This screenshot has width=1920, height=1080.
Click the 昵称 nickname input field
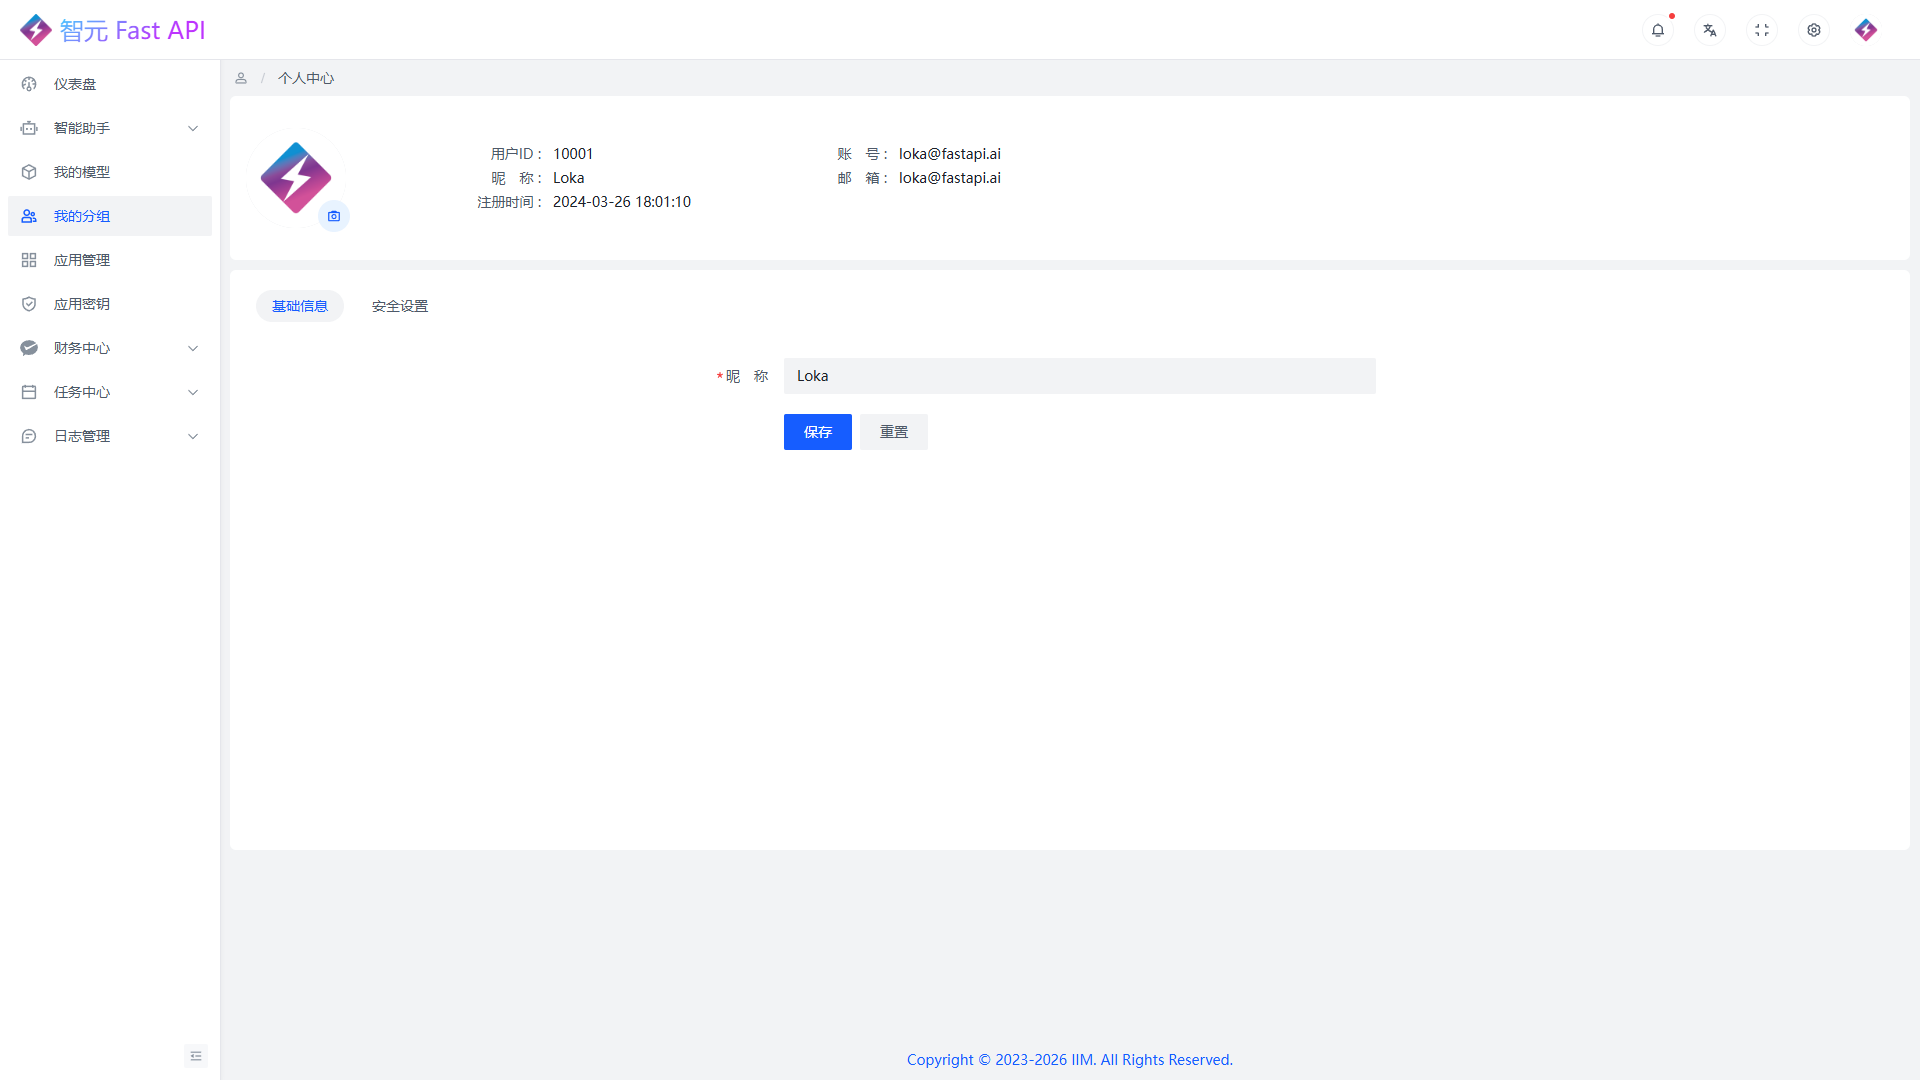tap(1080, 376)
